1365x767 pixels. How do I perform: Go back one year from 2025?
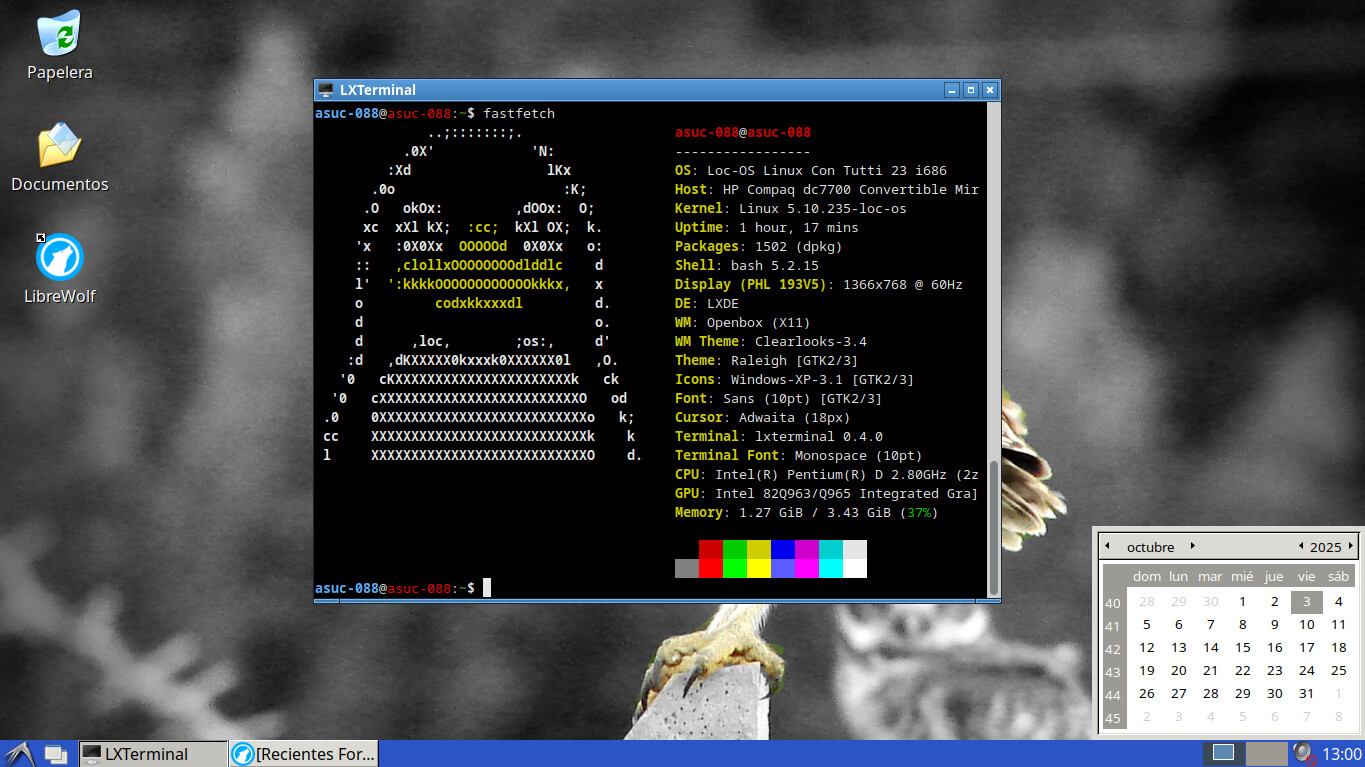tap(1300, 546)
